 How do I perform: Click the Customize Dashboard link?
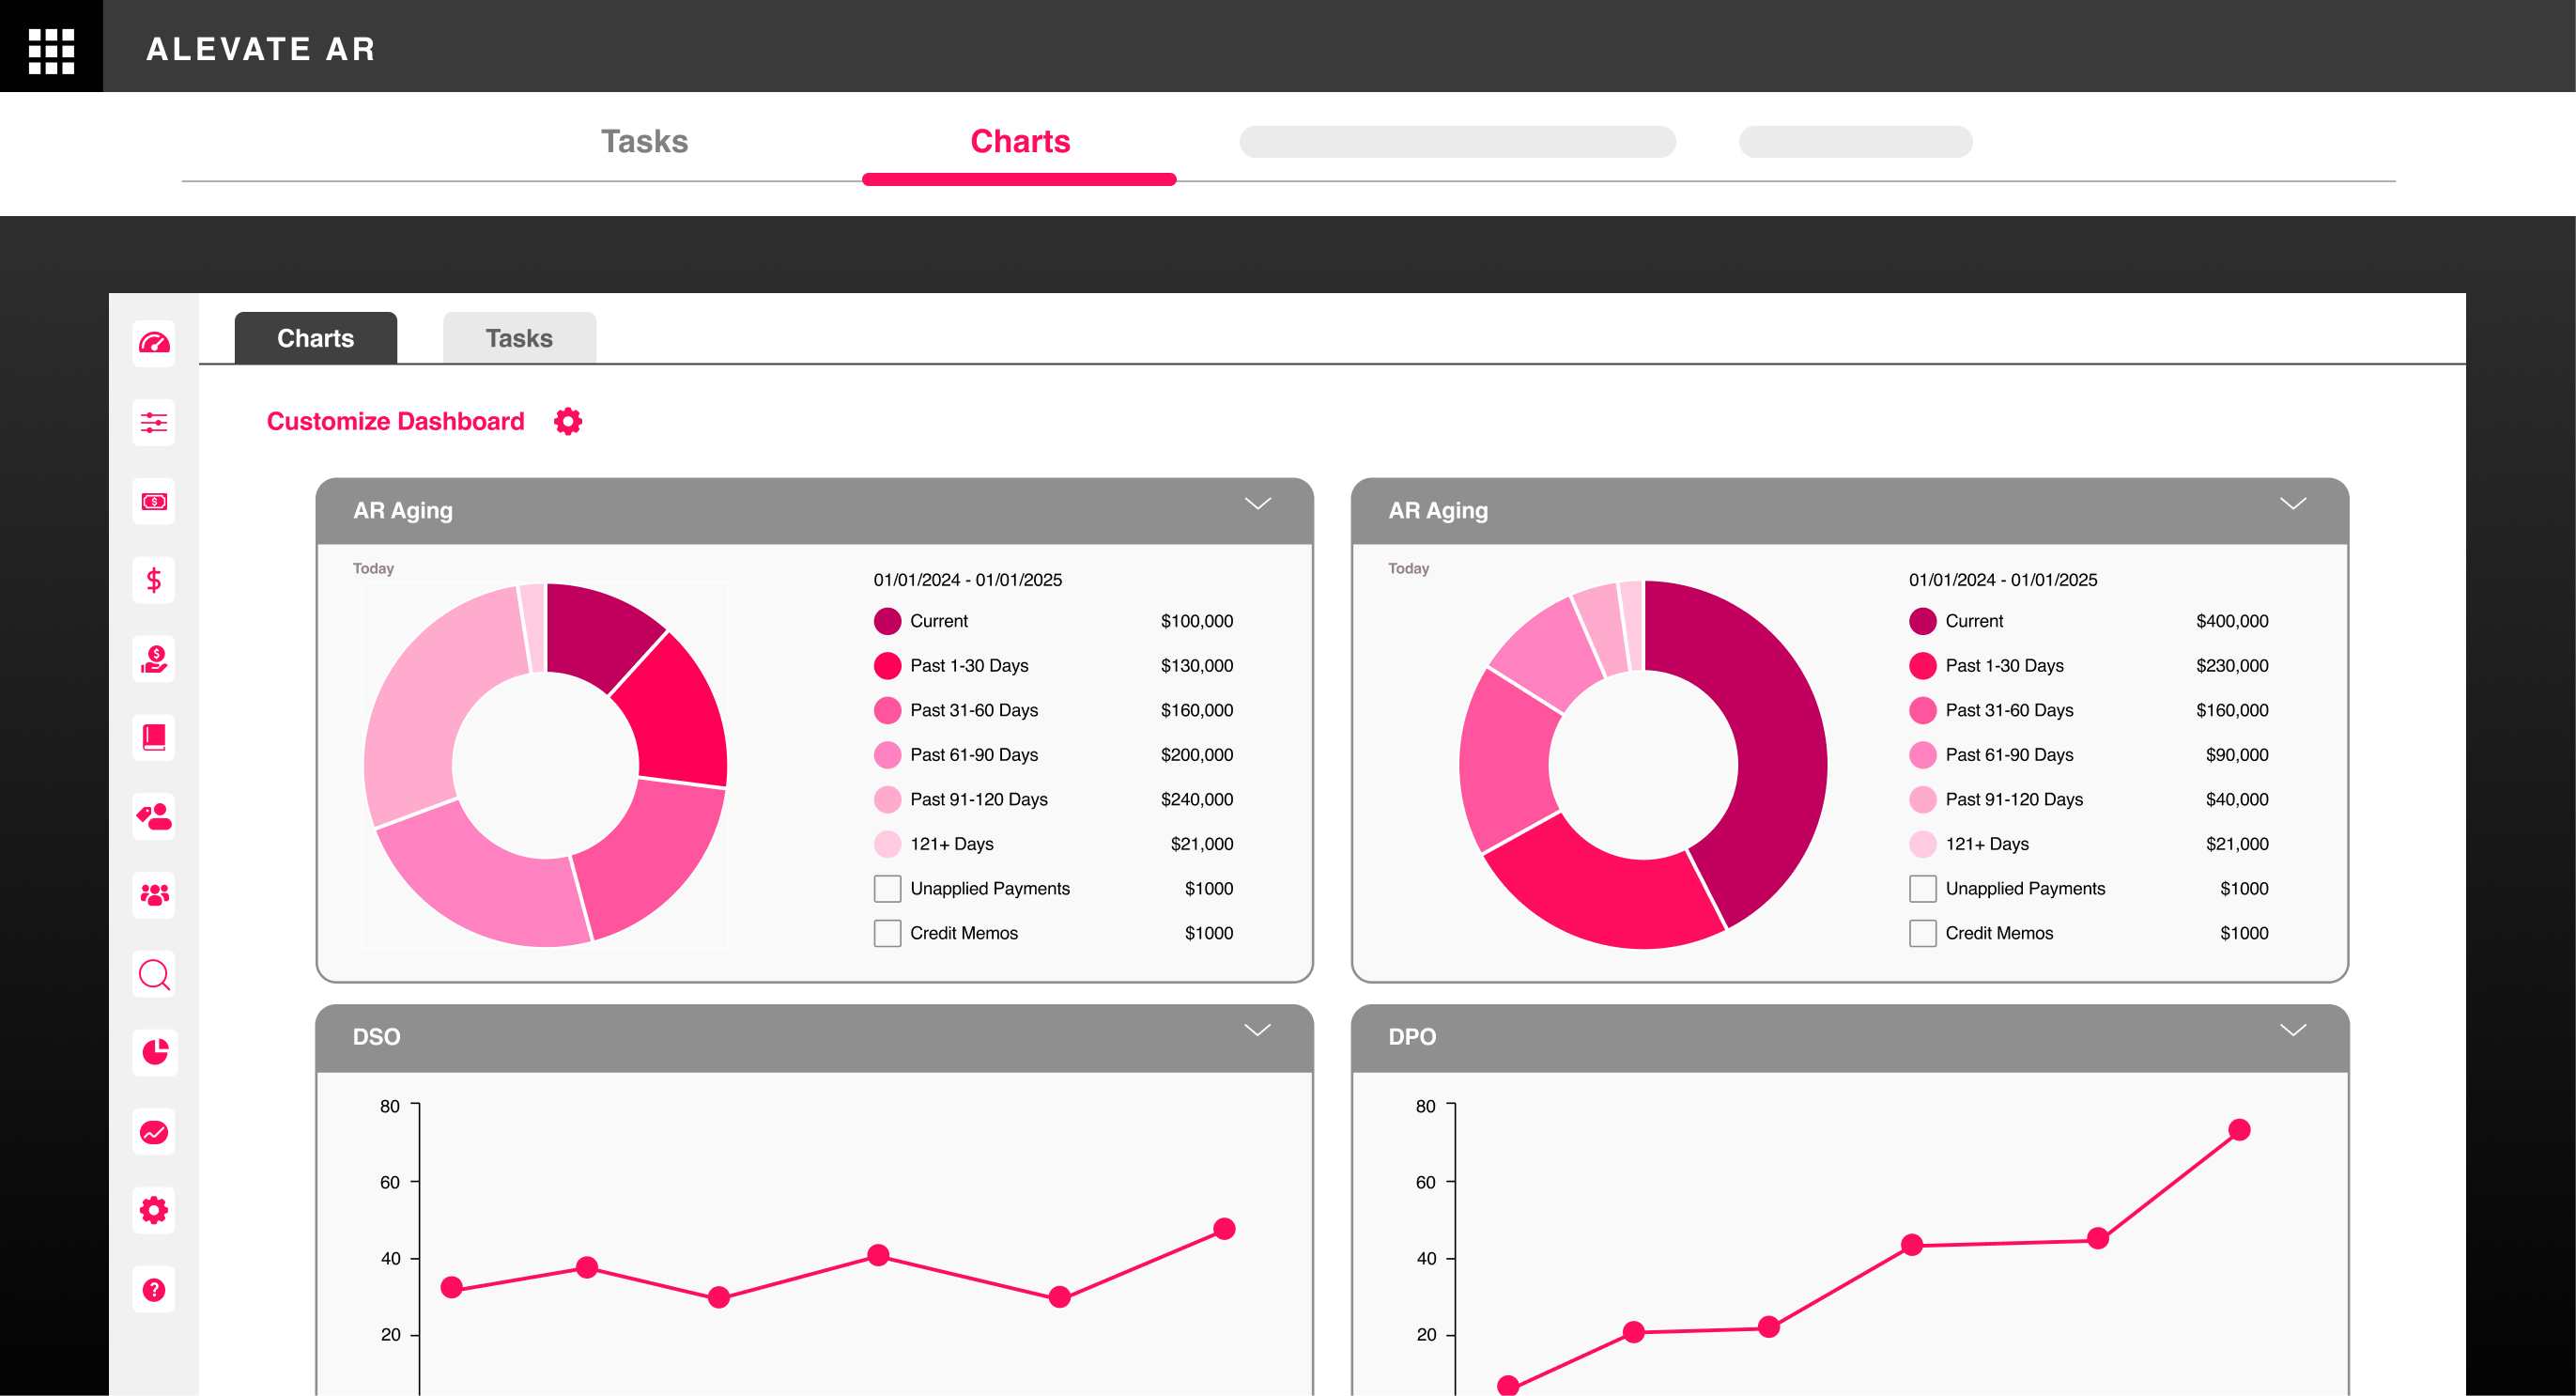395,421
